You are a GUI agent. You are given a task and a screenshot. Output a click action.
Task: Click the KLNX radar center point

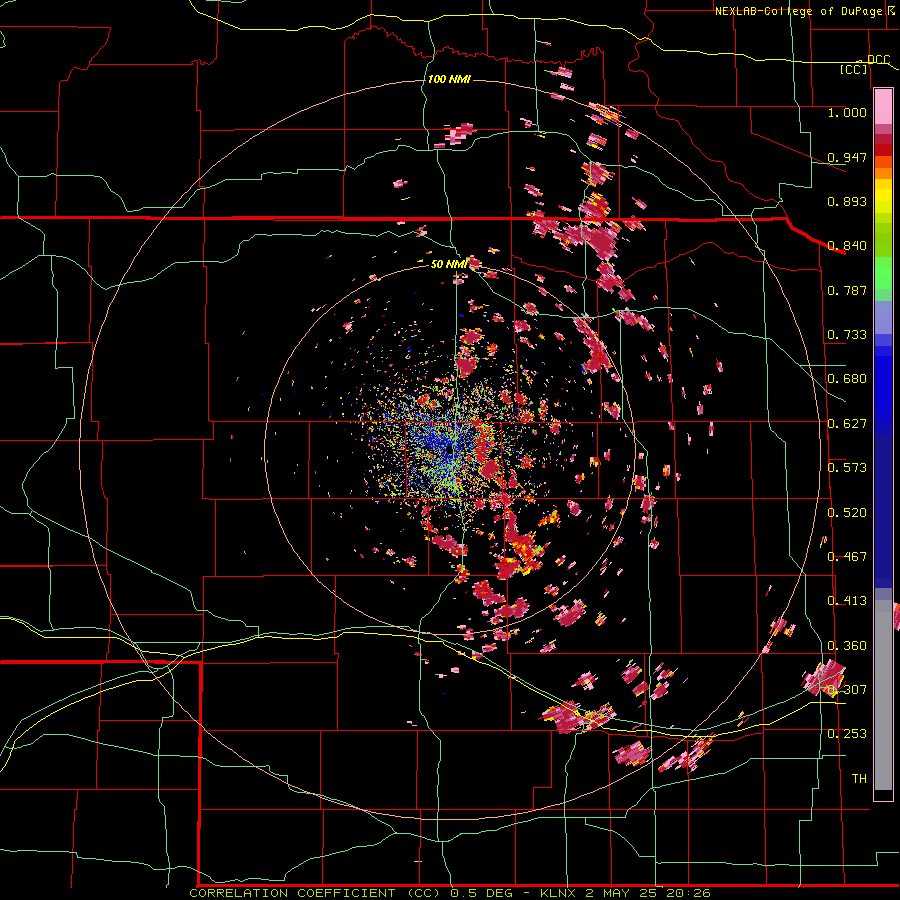(x=449, y=452)
